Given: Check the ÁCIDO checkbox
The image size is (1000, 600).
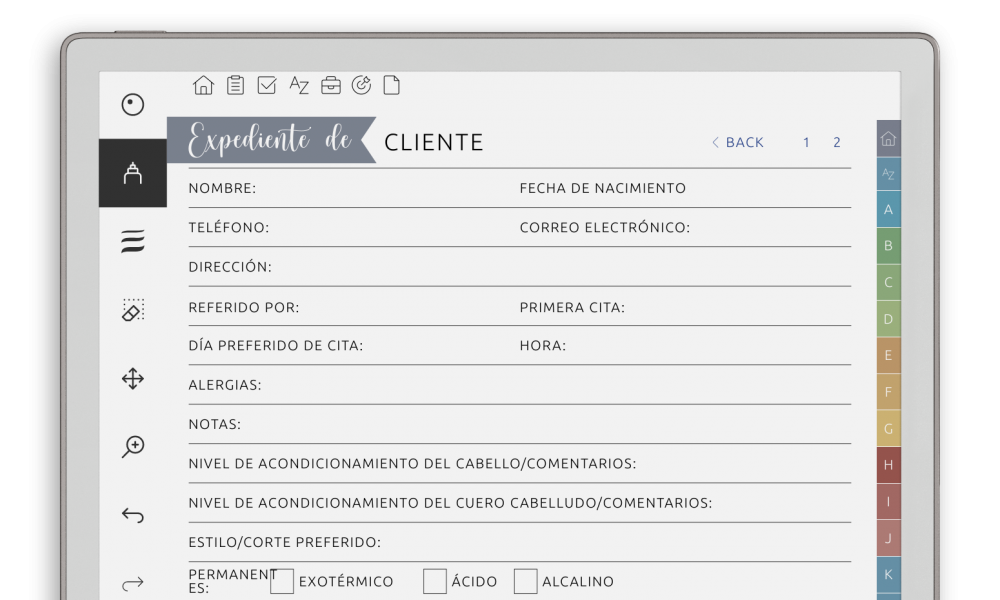Looking at the screenshot, I should 435,582.
